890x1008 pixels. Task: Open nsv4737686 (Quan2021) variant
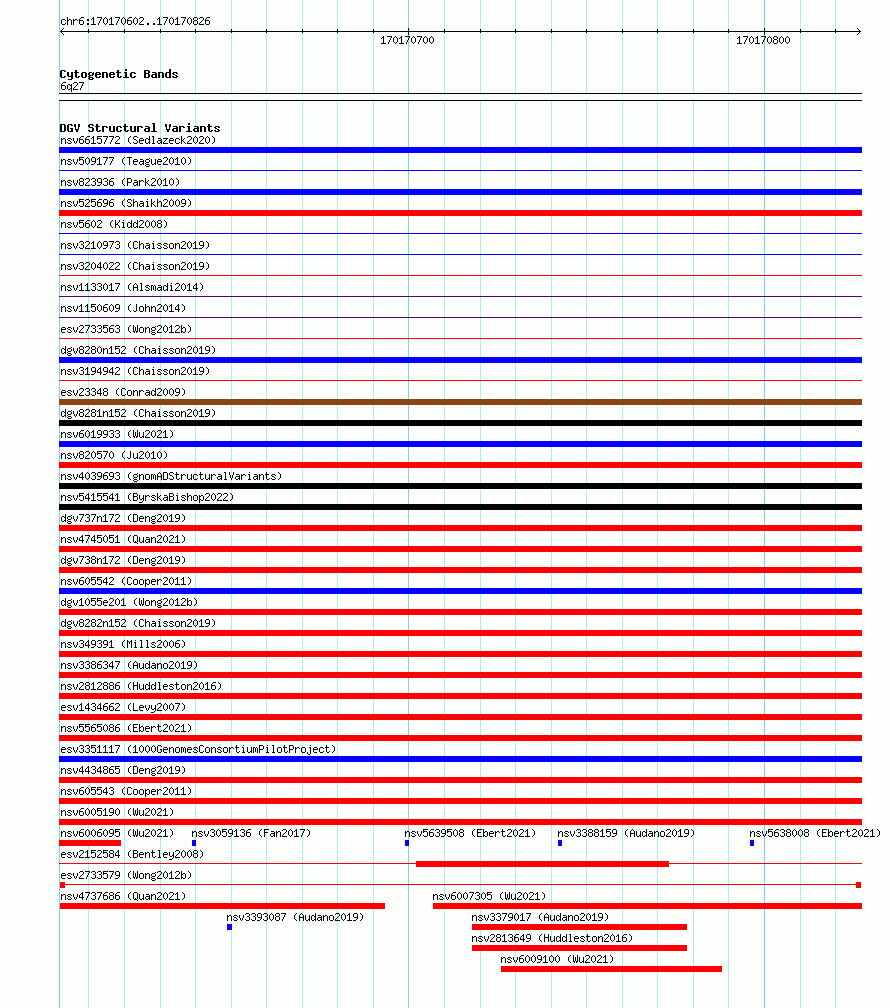tap(123, 896)
